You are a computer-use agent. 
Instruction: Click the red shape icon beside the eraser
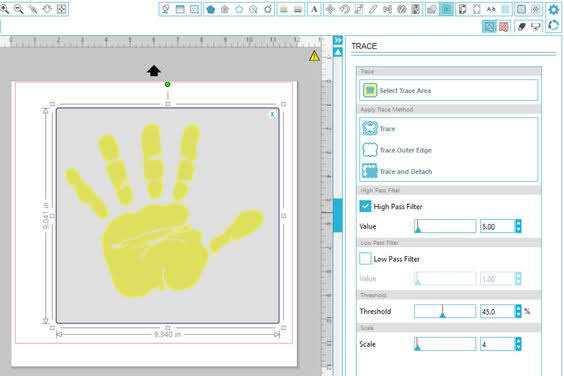504,26
